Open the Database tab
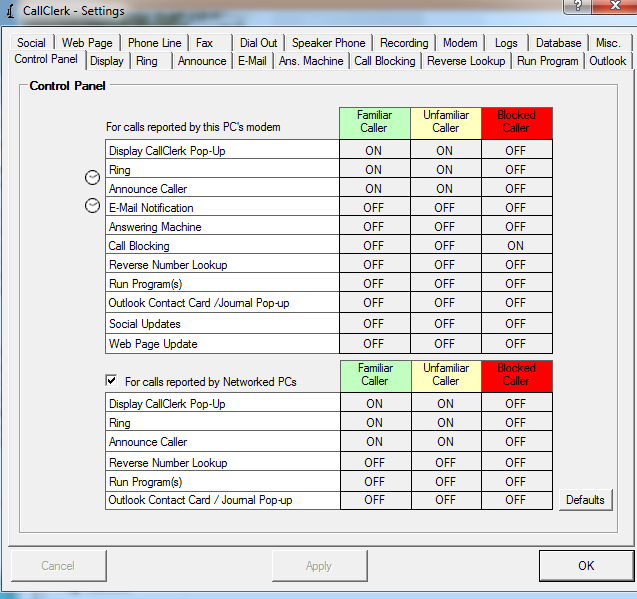This screenshot has height=599, width=637. [x=558, y=43]
